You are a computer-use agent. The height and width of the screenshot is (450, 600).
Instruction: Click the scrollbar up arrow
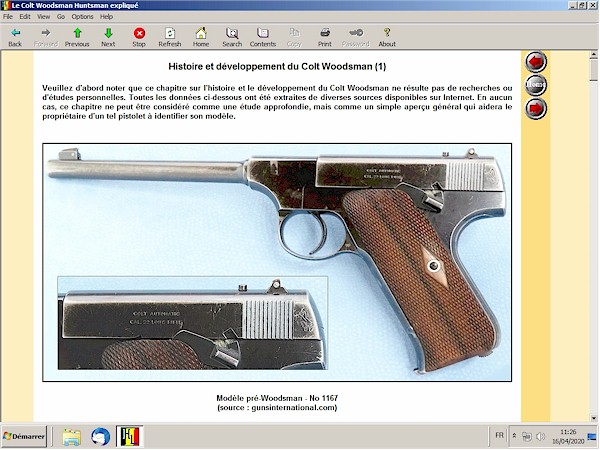point(594,55)
